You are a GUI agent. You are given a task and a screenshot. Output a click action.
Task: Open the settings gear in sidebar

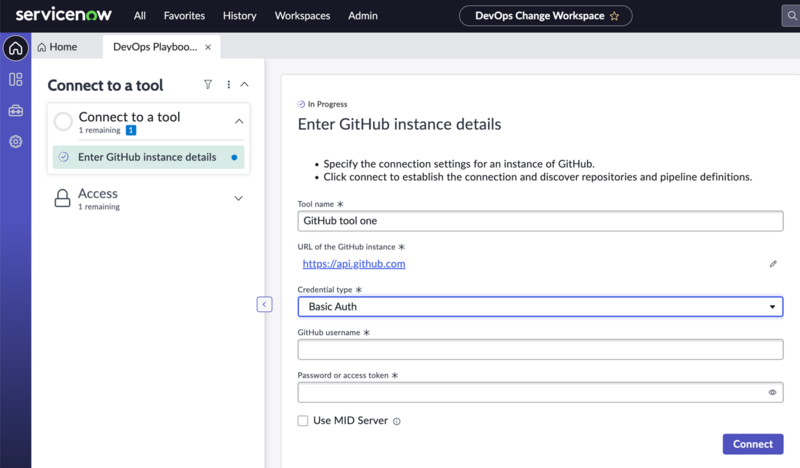[16, 141]
